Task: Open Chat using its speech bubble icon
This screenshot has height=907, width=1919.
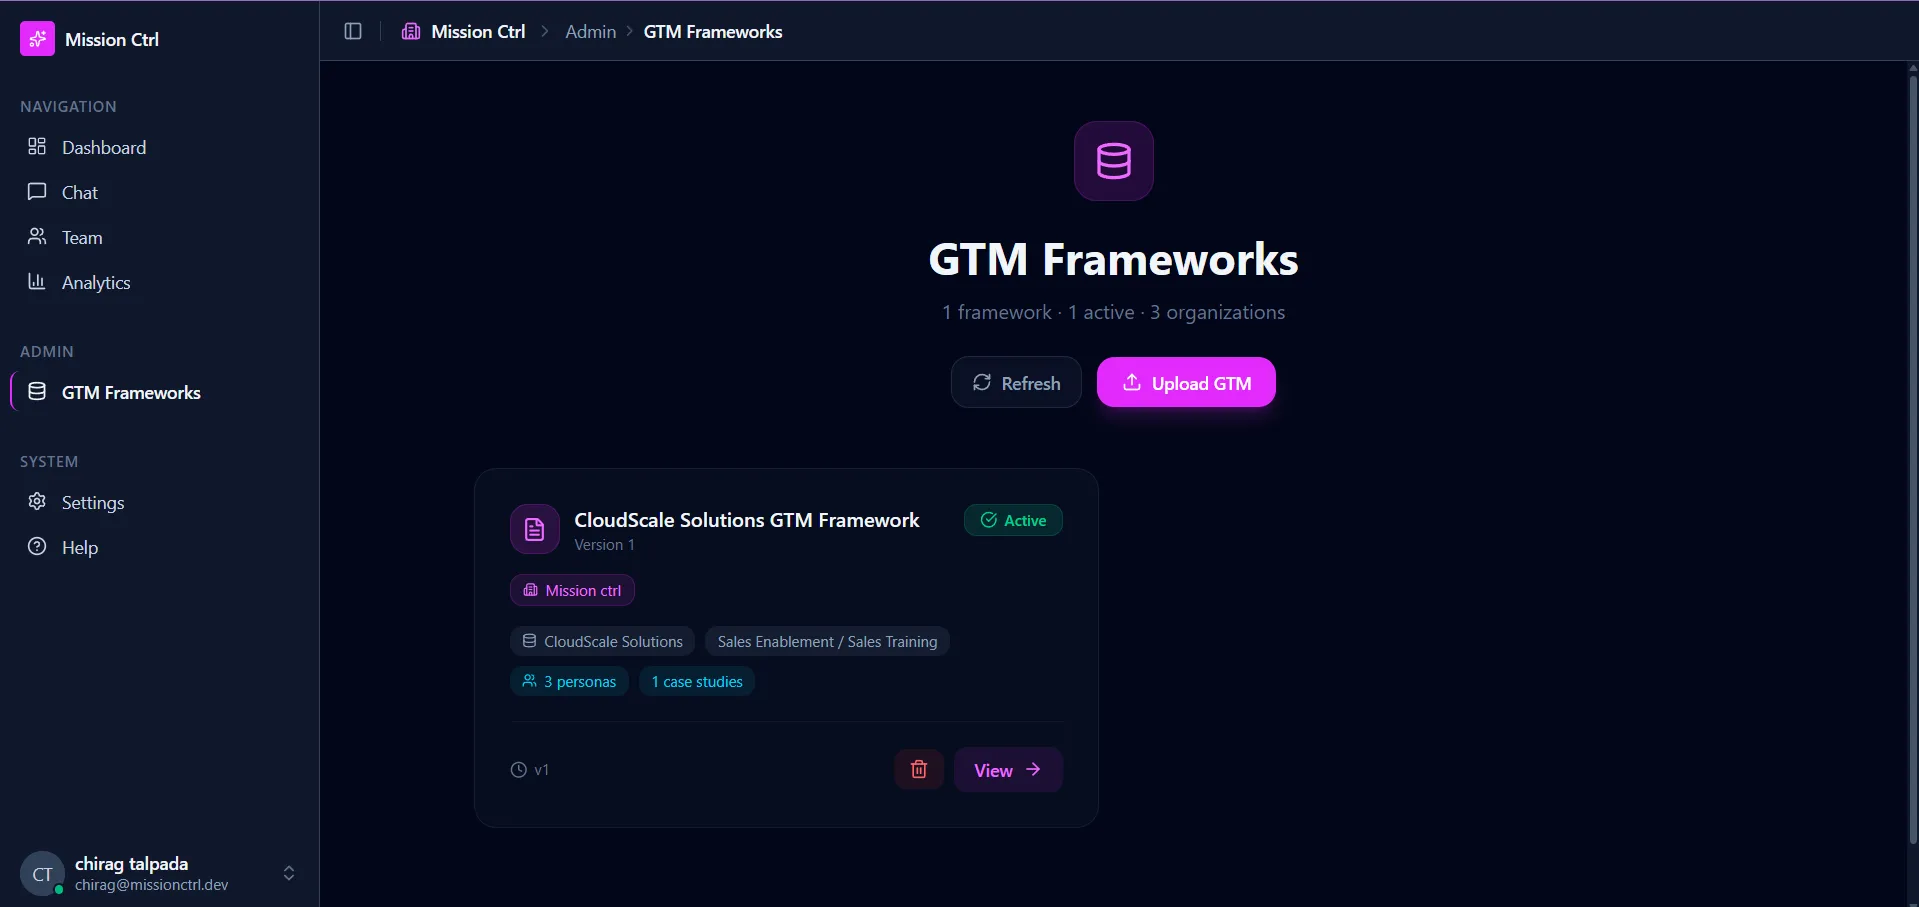Action: click(x=36, y=191)
